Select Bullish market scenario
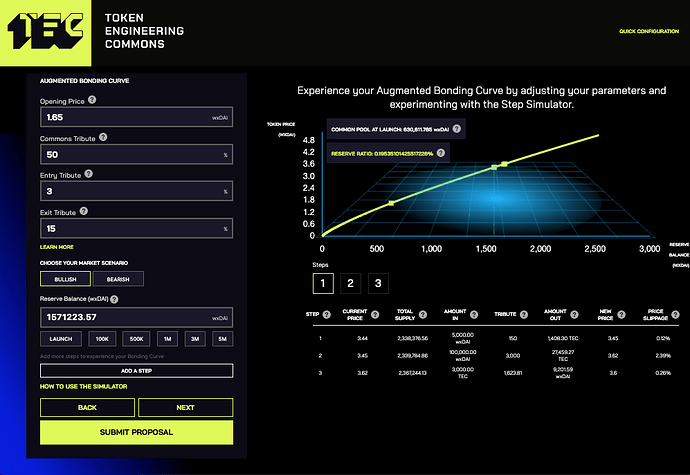This screenshot has height=475, width=690. (65, 279)
